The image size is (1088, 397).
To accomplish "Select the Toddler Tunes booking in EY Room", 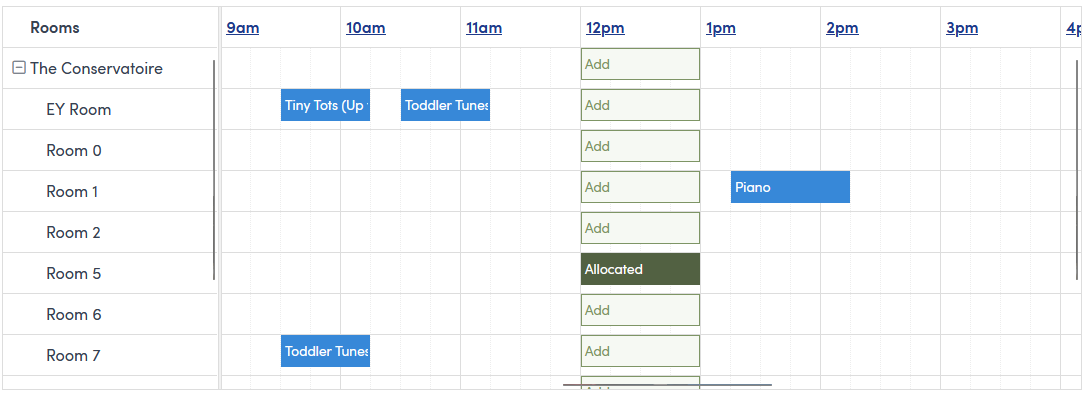I will pyautogui.click(x=445, y=105).
